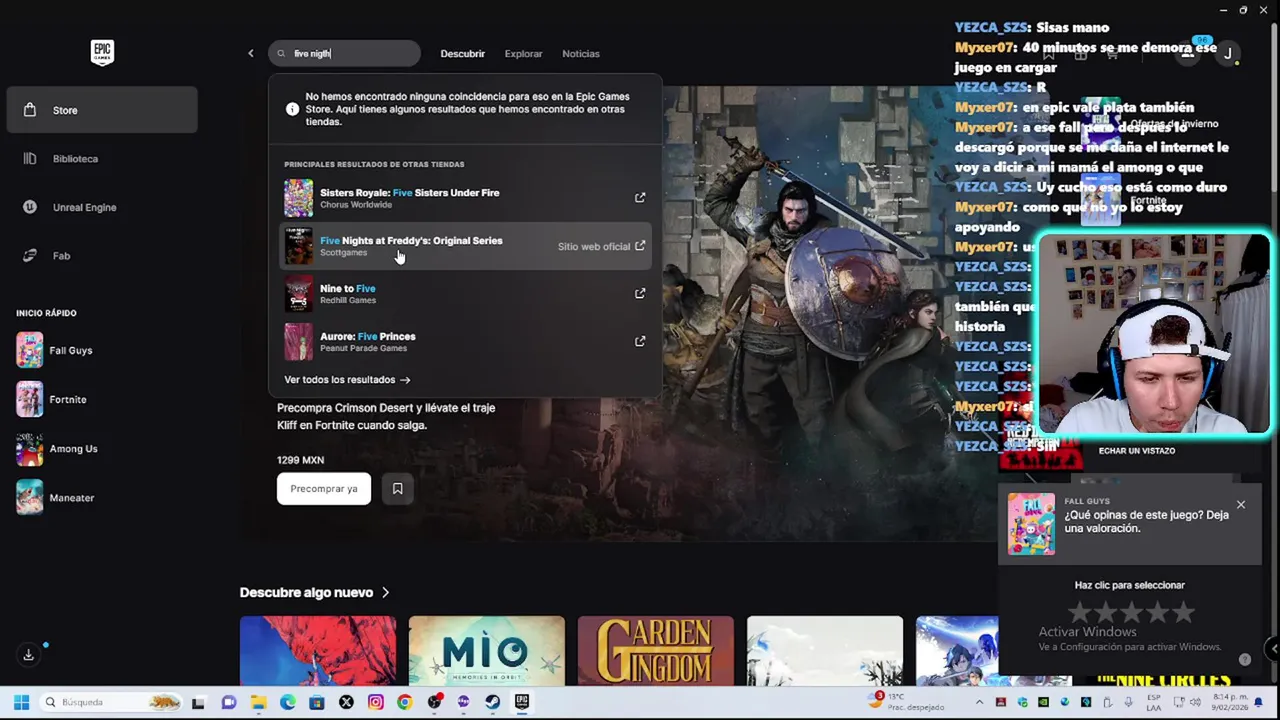Open OBS Studio from taskbar
Image resolution: width=1280 pixels, height=720 pixels.
point(434,702)
